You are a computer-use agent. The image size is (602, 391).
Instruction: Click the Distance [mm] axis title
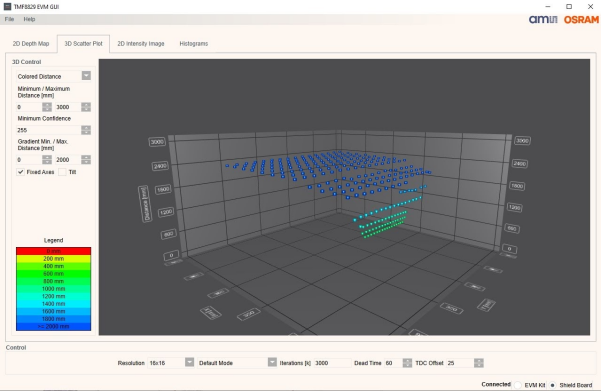click(x=145, y=204)
